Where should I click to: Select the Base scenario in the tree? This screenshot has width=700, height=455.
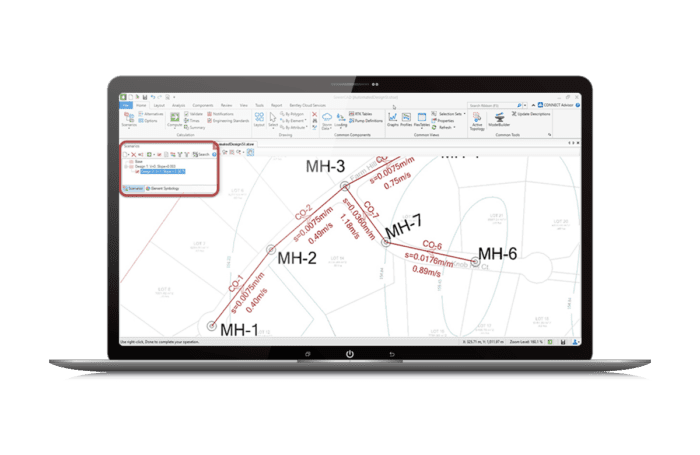tap(139, 161)
